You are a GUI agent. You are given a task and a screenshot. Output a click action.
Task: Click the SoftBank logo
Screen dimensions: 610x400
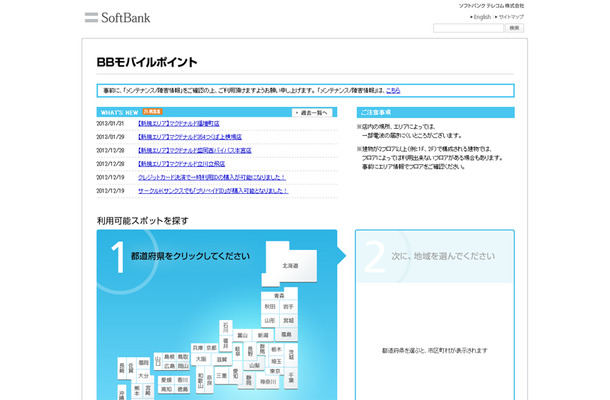click(x=117, y=18)
